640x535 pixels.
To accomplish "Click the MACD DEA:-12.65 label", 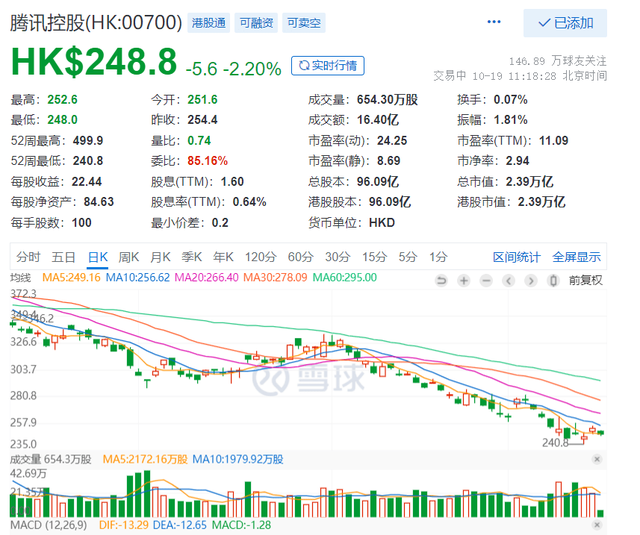I will click(x=180, y=525).
